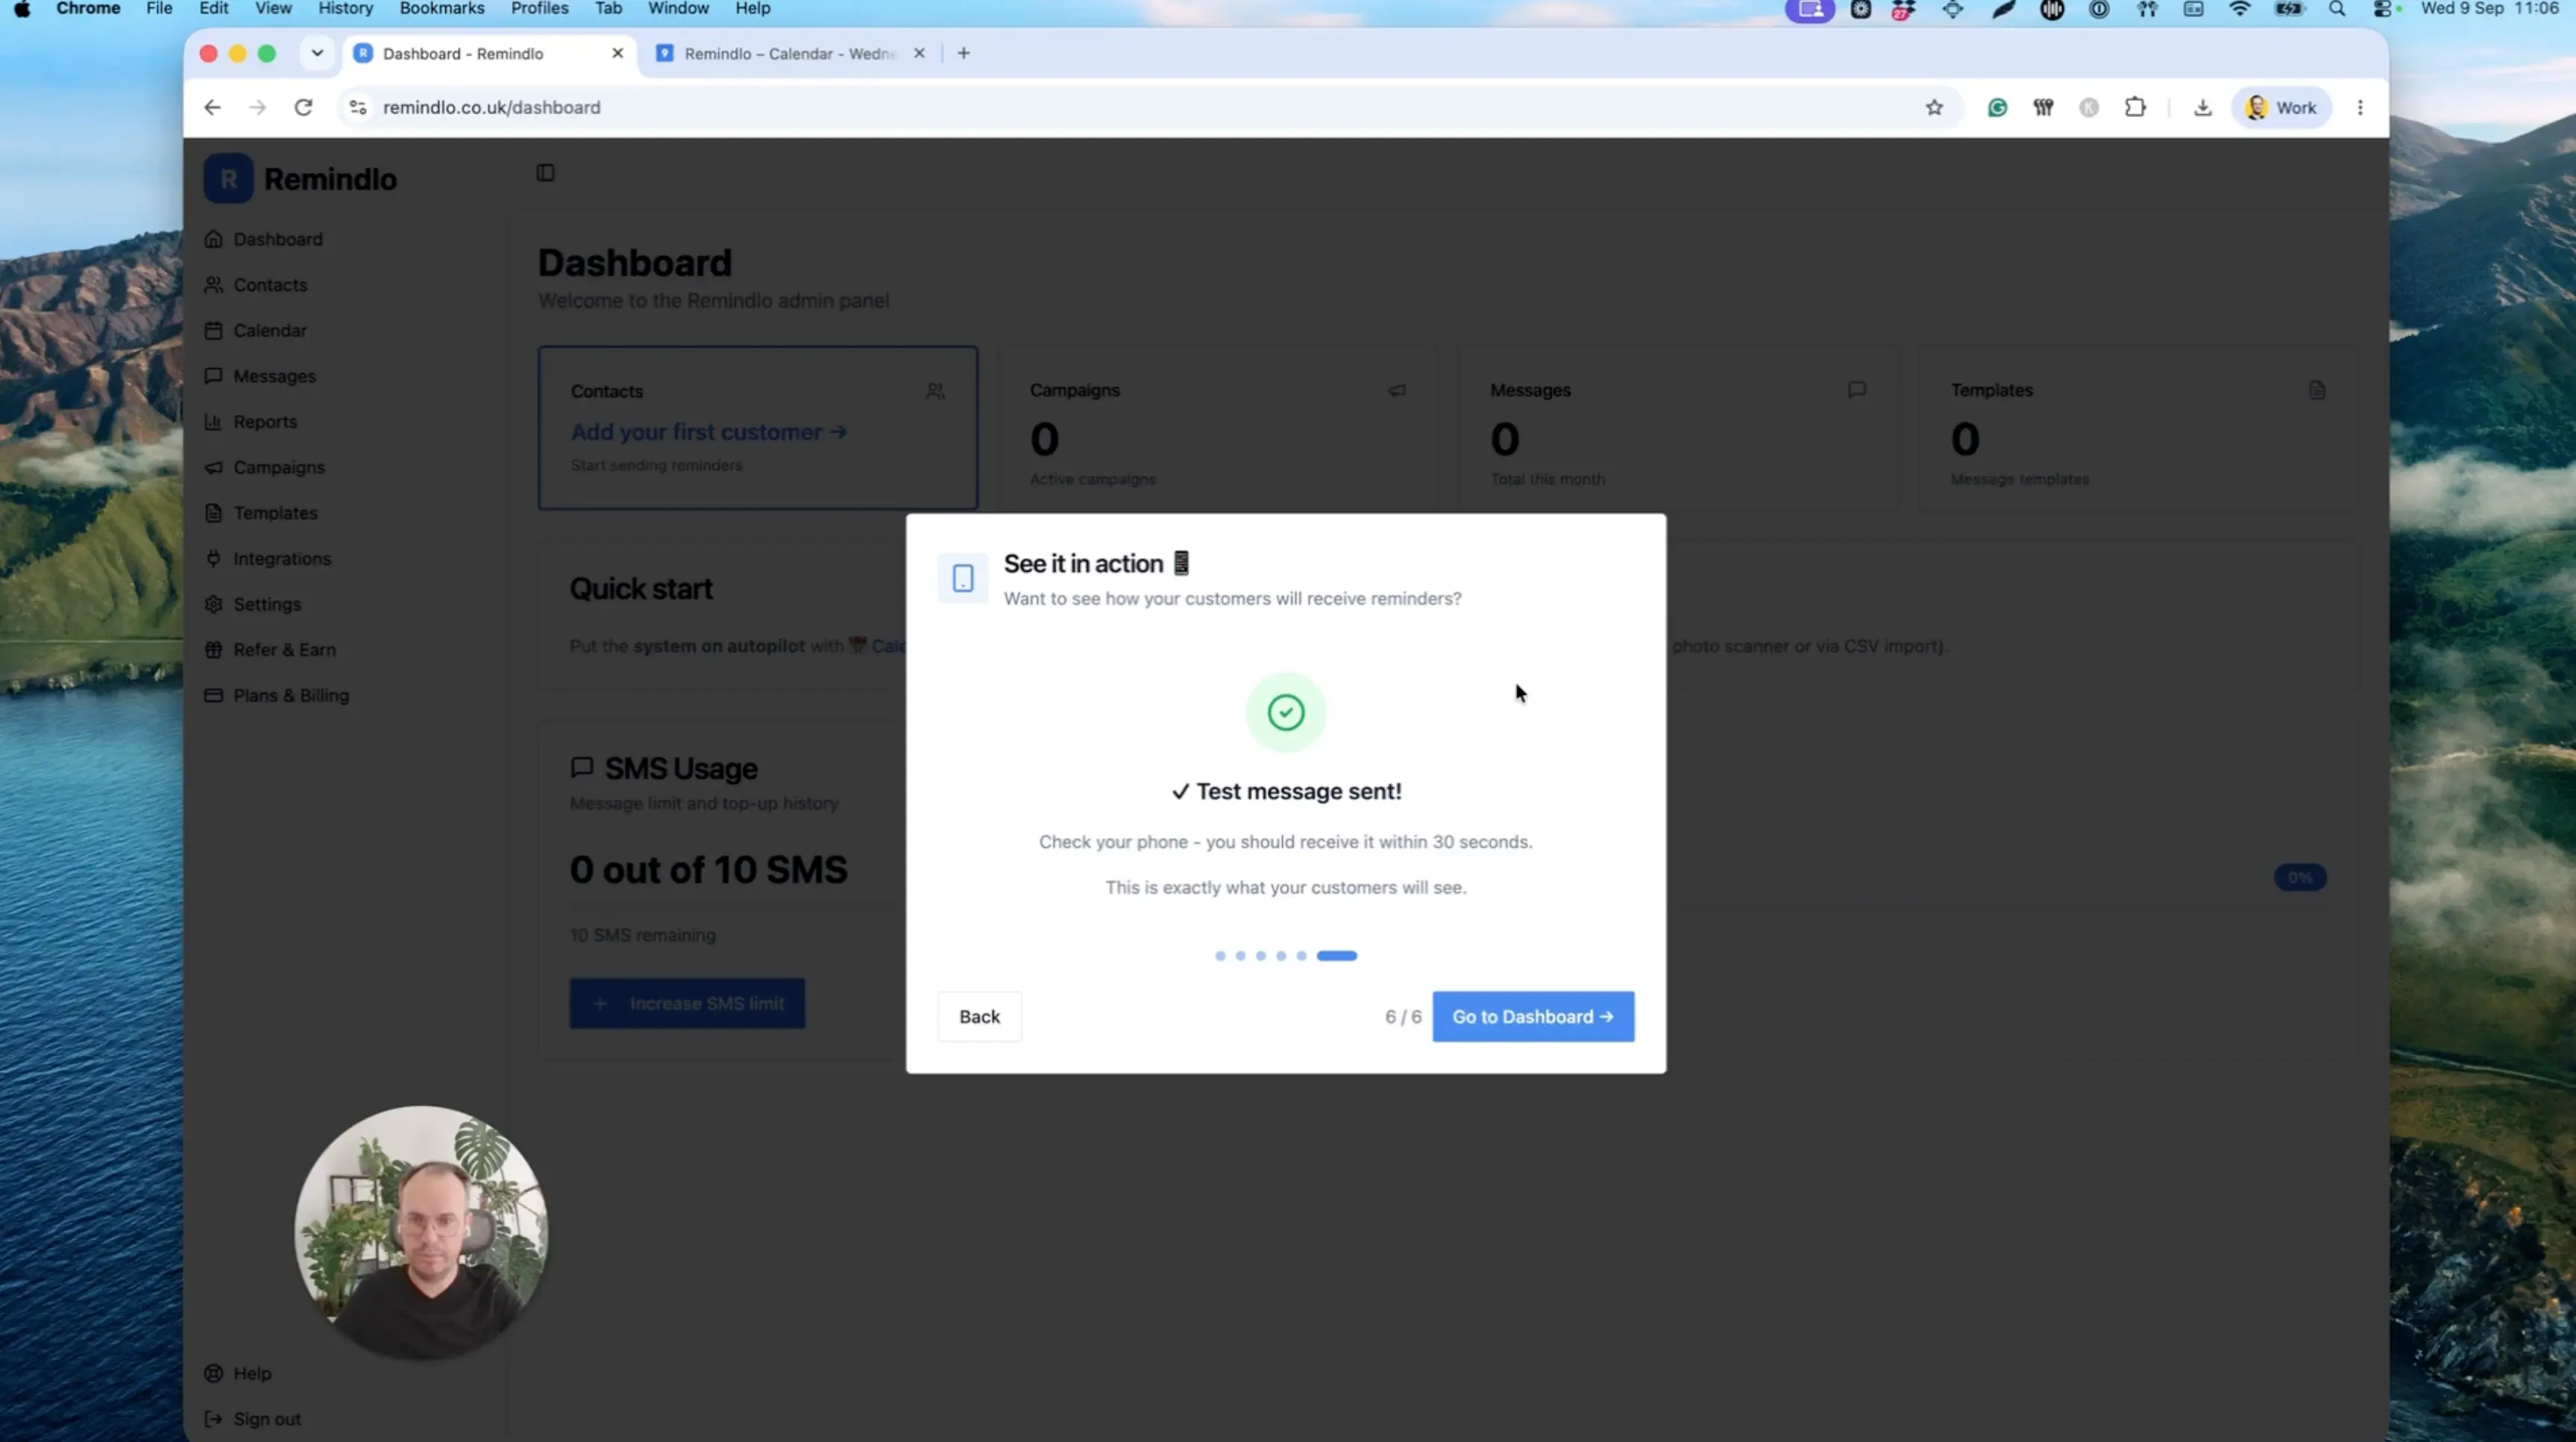
Task: Click "Test message sent!" heading
Action: (1286, 791)
